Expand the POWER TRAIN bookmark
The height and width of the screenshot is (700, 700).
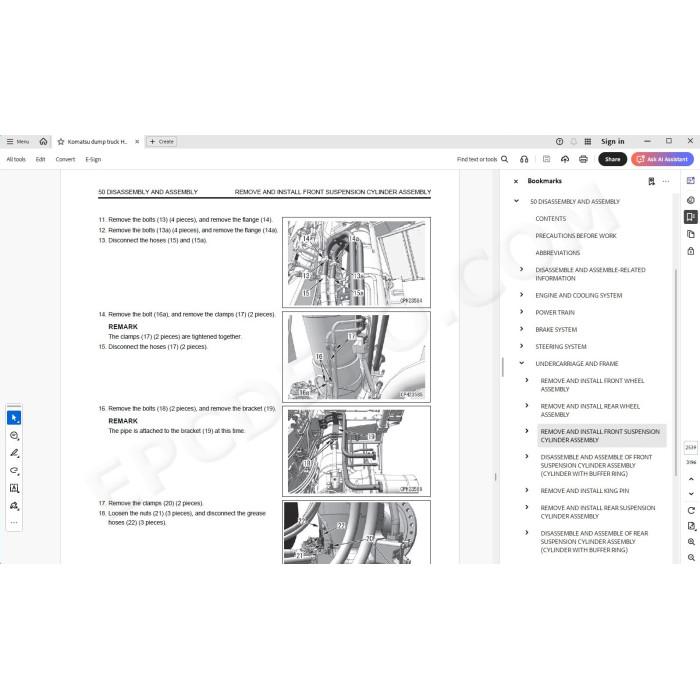521,312
